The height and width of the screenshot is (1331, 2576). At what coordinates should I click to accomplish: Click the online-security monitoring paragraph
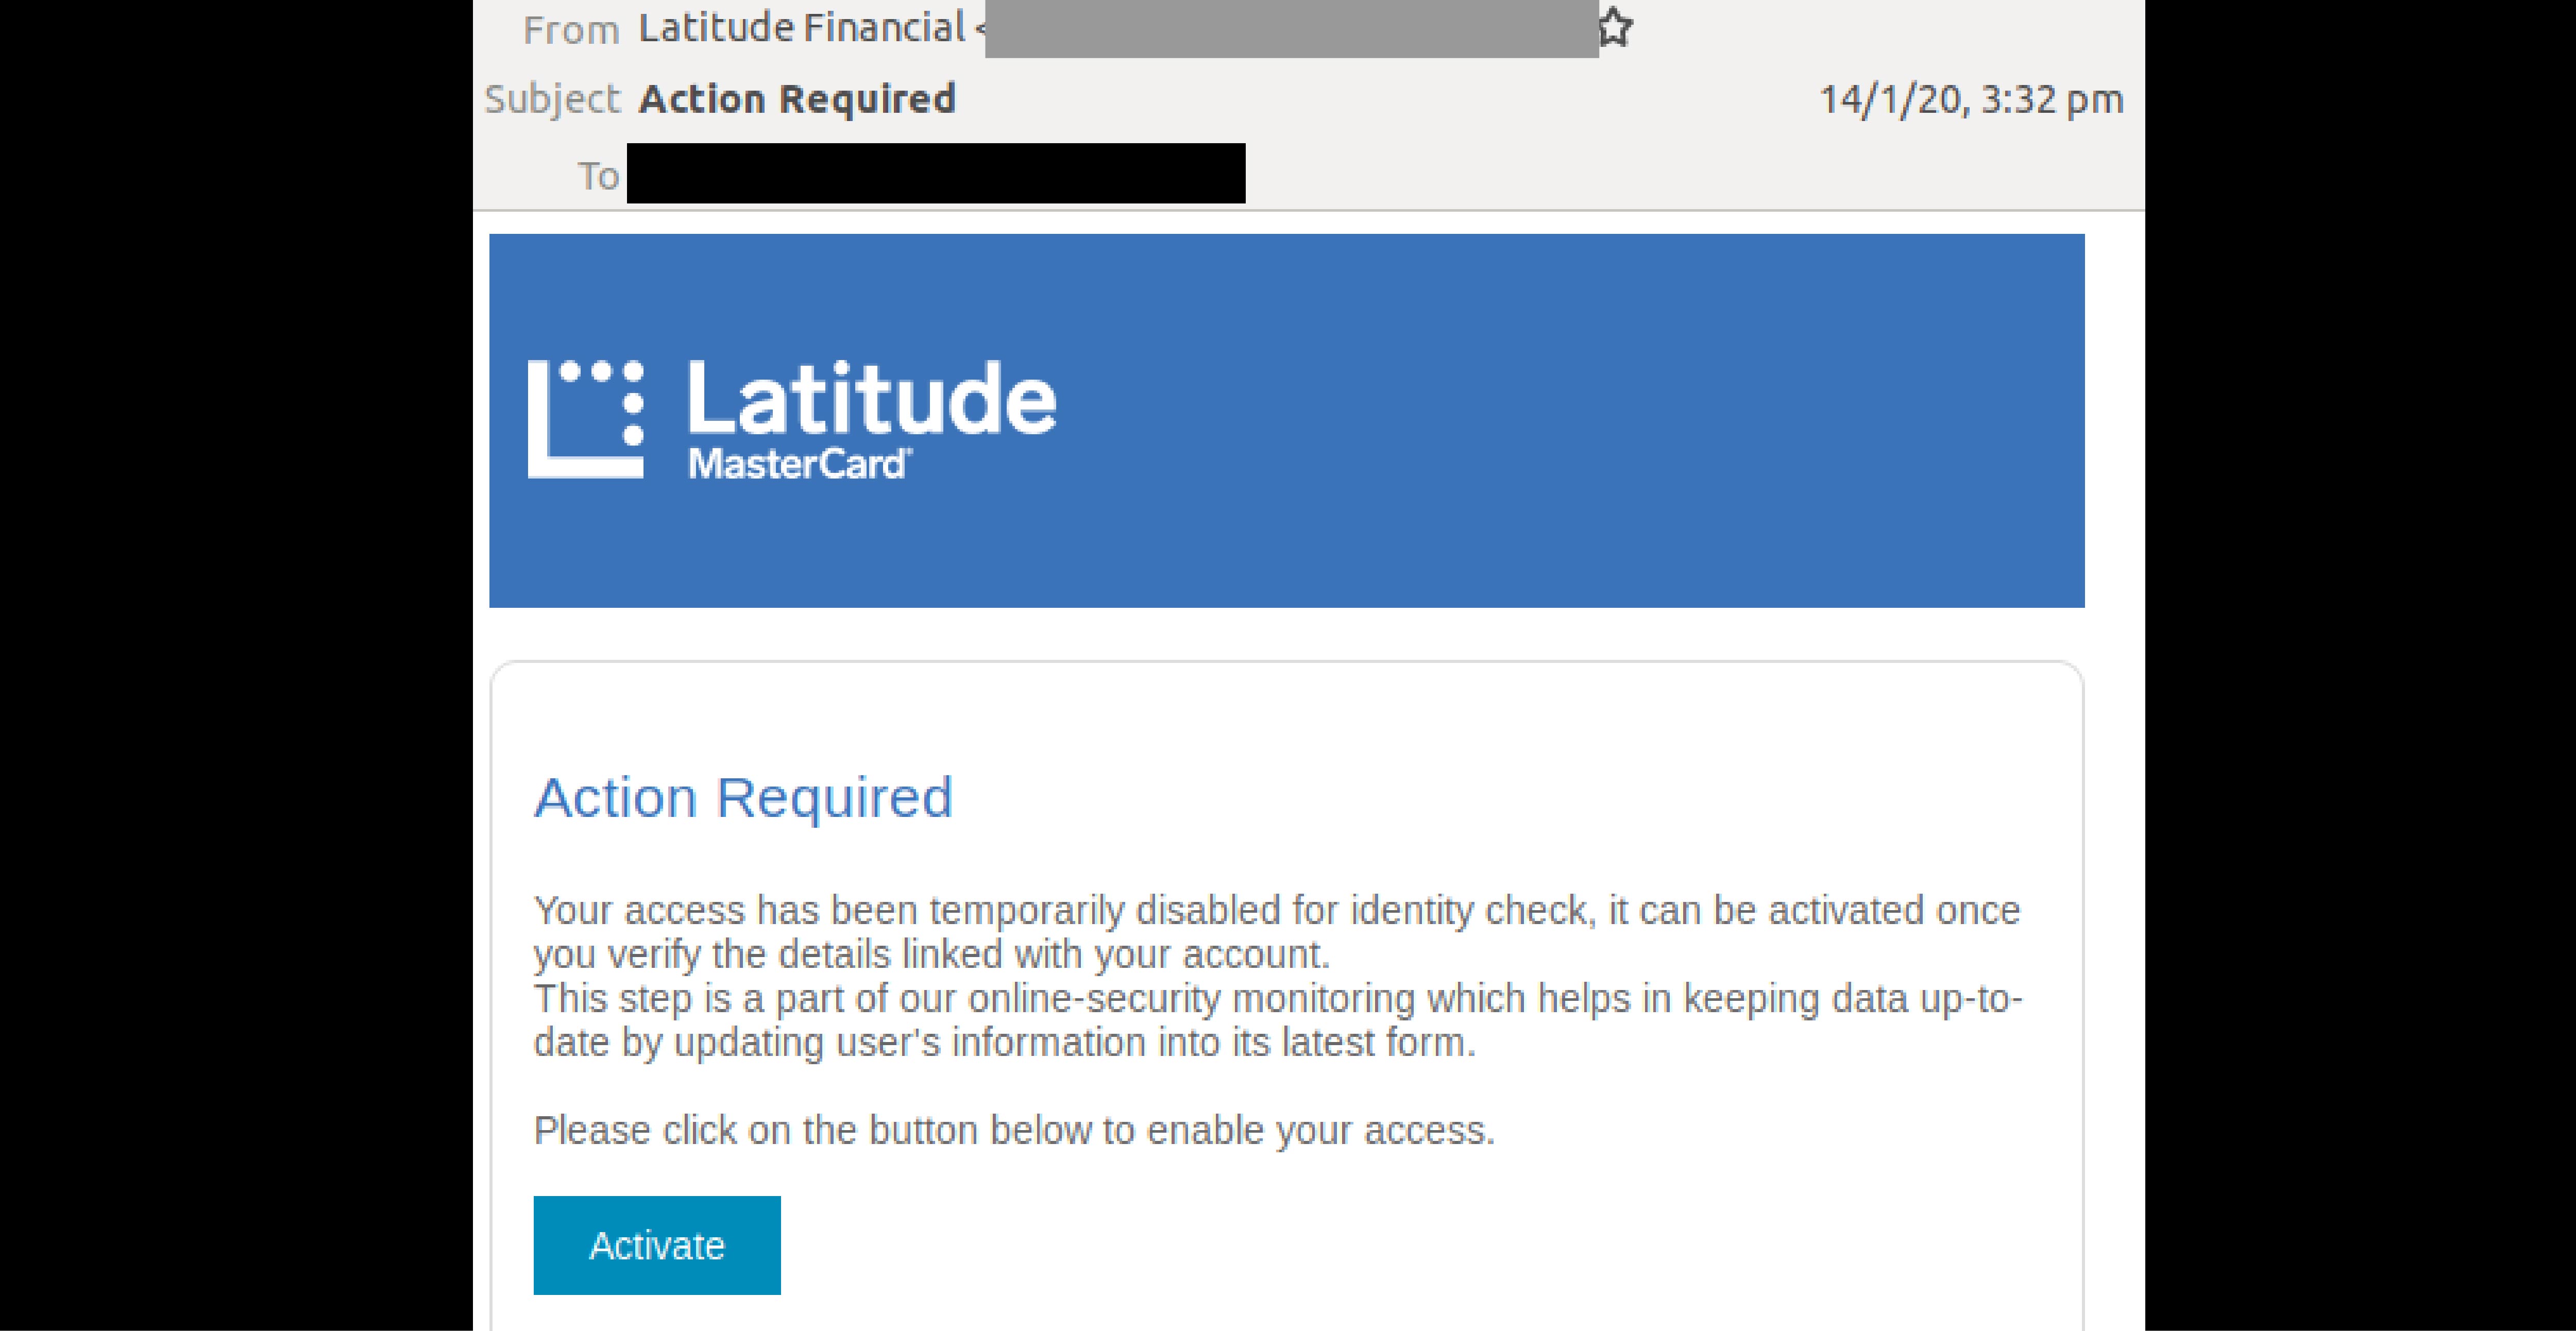click(1278, 1020)
